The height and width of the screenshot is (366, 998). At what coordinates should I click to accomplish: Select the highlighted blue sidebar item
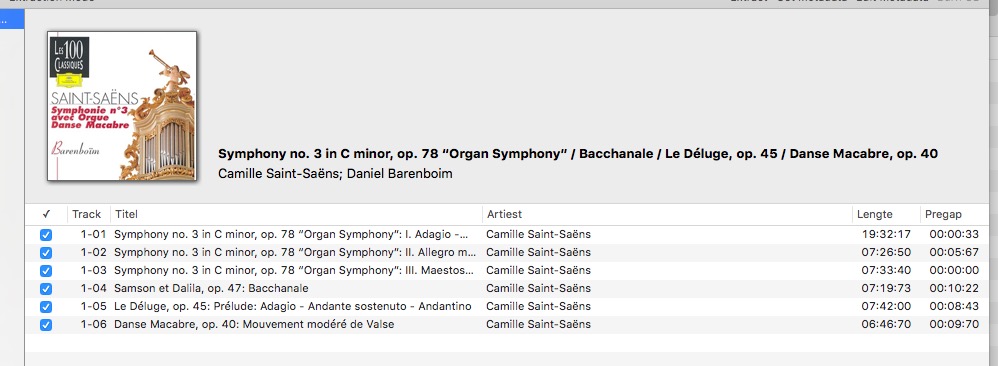click(x=12, y=20)
